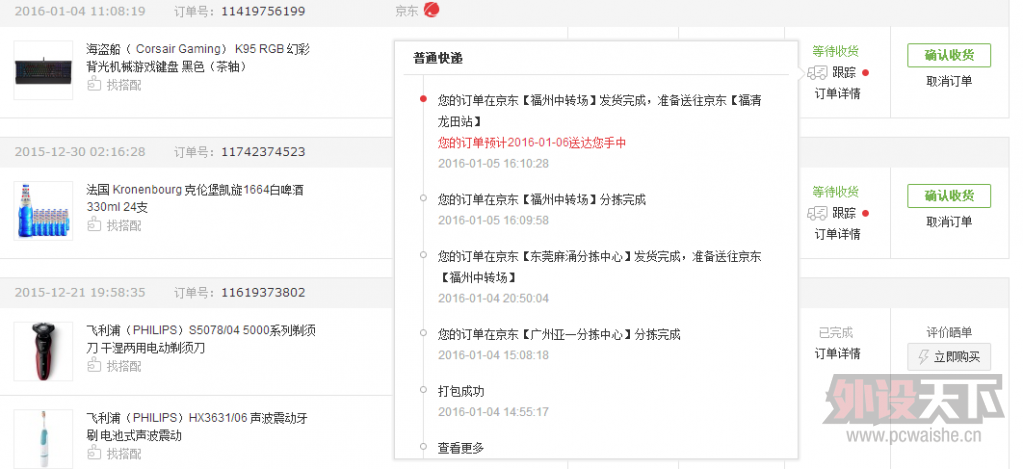Open Philips shaver product thumbnail
The image size is (1023, 469).
(43, 351)
